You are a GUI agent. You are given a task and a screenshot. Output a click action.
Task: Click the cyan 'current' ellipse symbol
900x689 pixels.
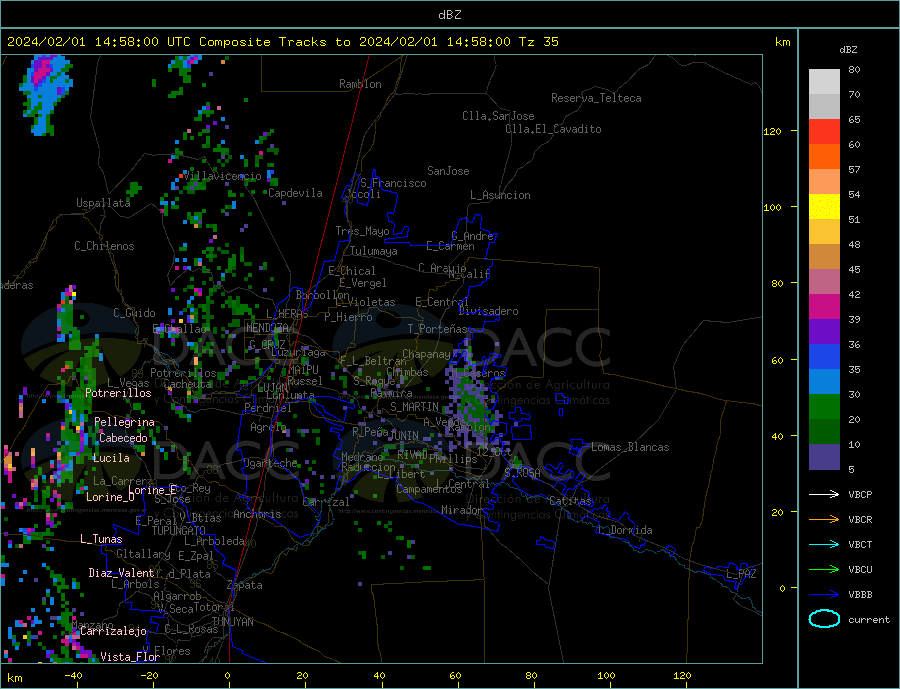click(824, 619)
